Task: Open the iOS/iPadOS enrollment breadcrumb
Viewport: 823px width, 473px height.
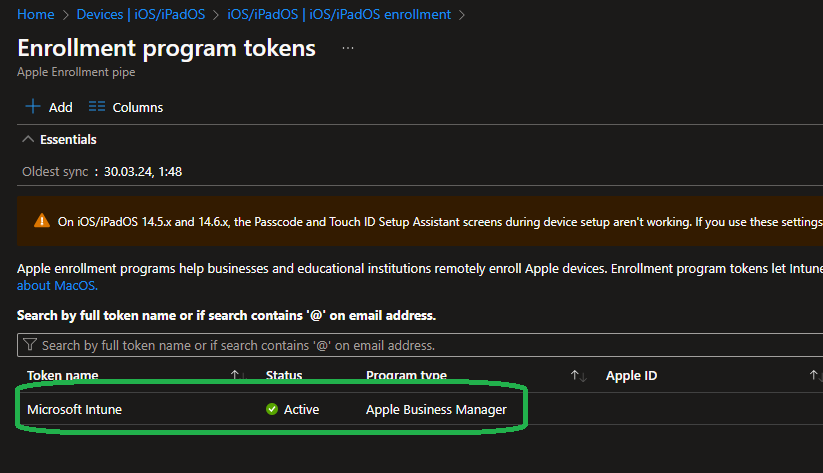Action: pyautogui.click(x=337, y=14)
